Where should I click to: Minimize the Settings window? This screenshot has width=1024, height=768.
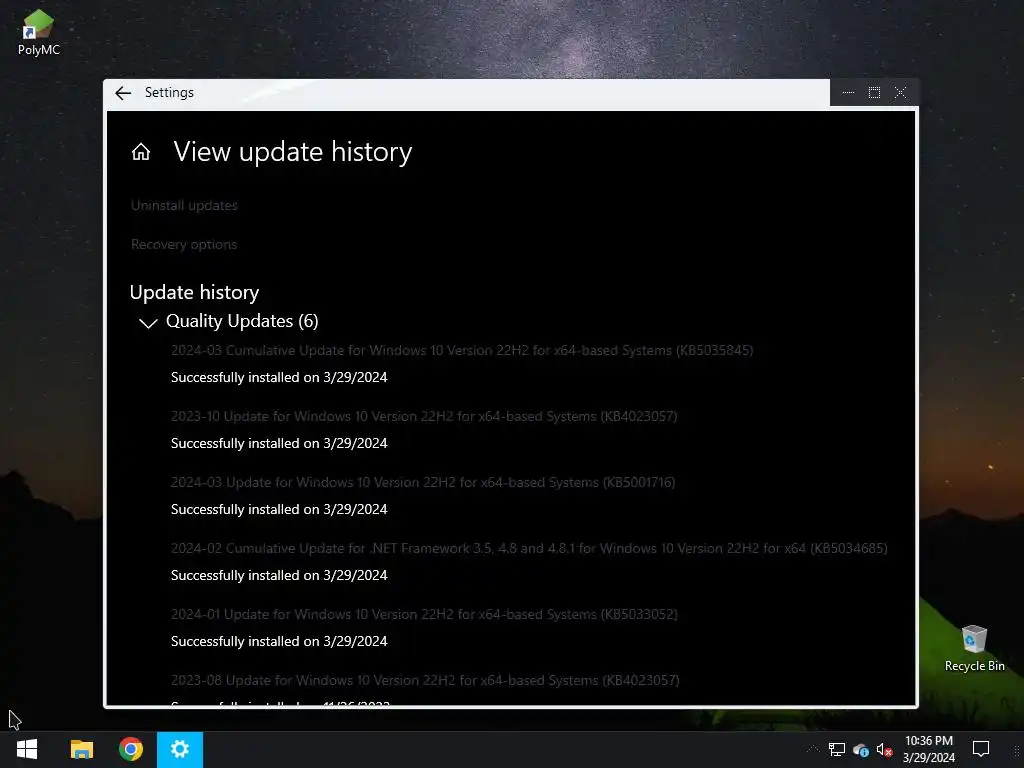click(848, 93)
